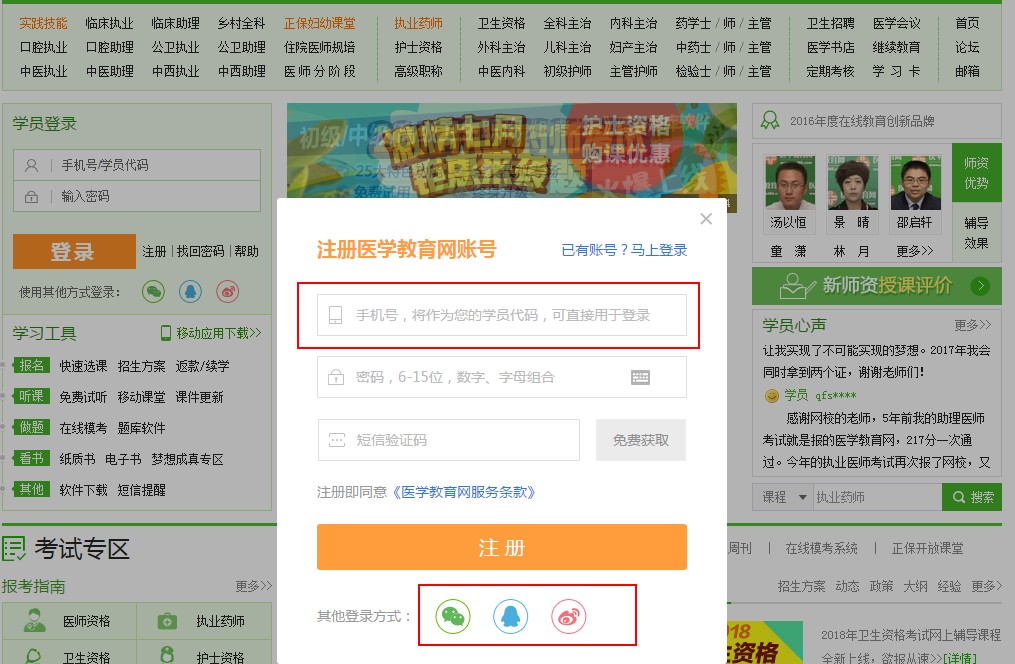Click the WeChat login icon in left sidebar
Screen dimensions: 1015x664
[153, 291]
